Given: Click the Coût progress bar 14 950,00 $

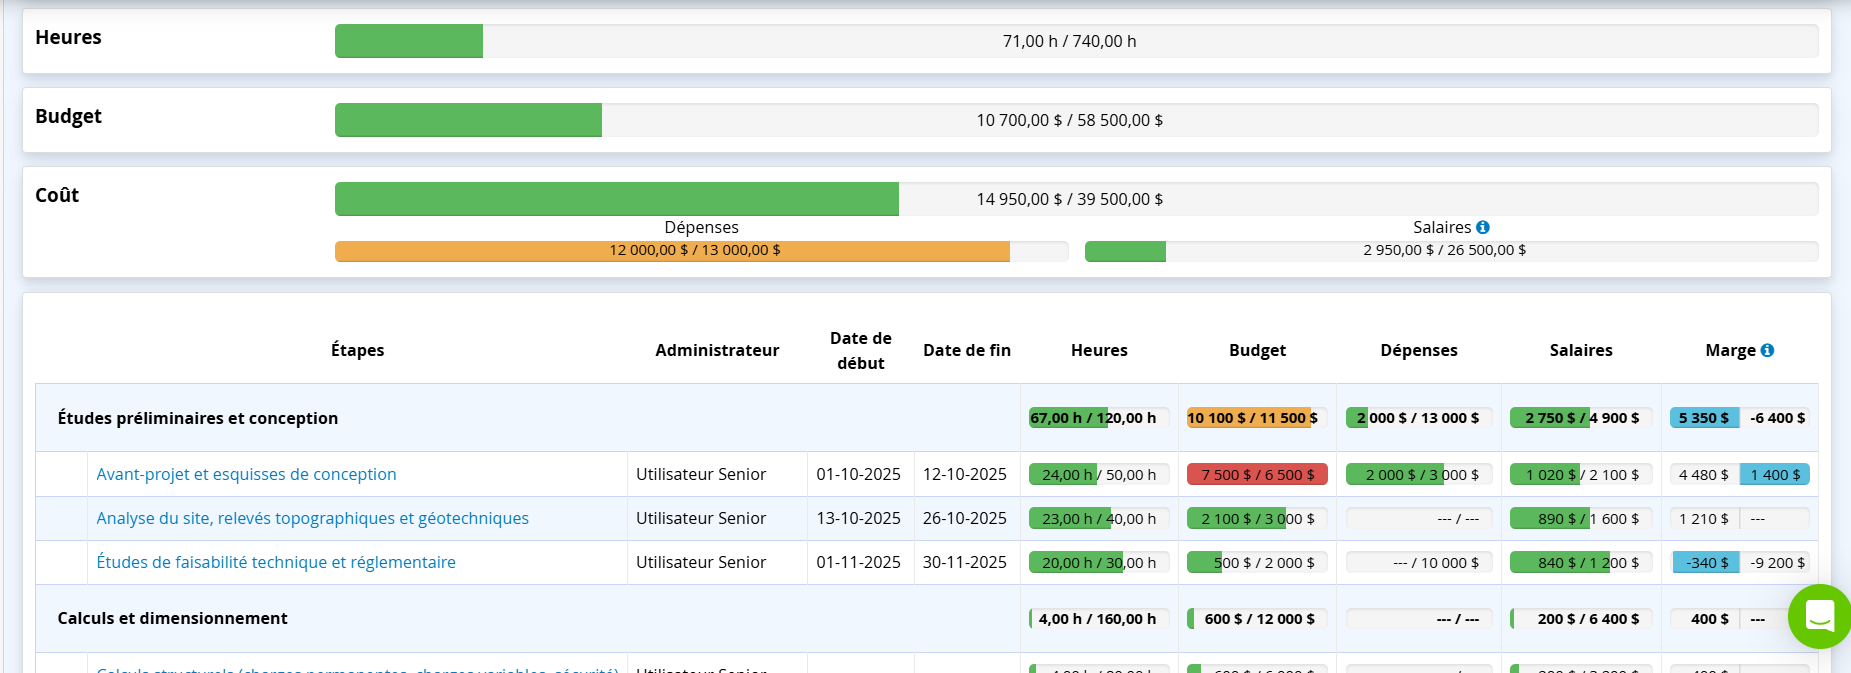Looking at the screenshot, I should point(1076,199).
